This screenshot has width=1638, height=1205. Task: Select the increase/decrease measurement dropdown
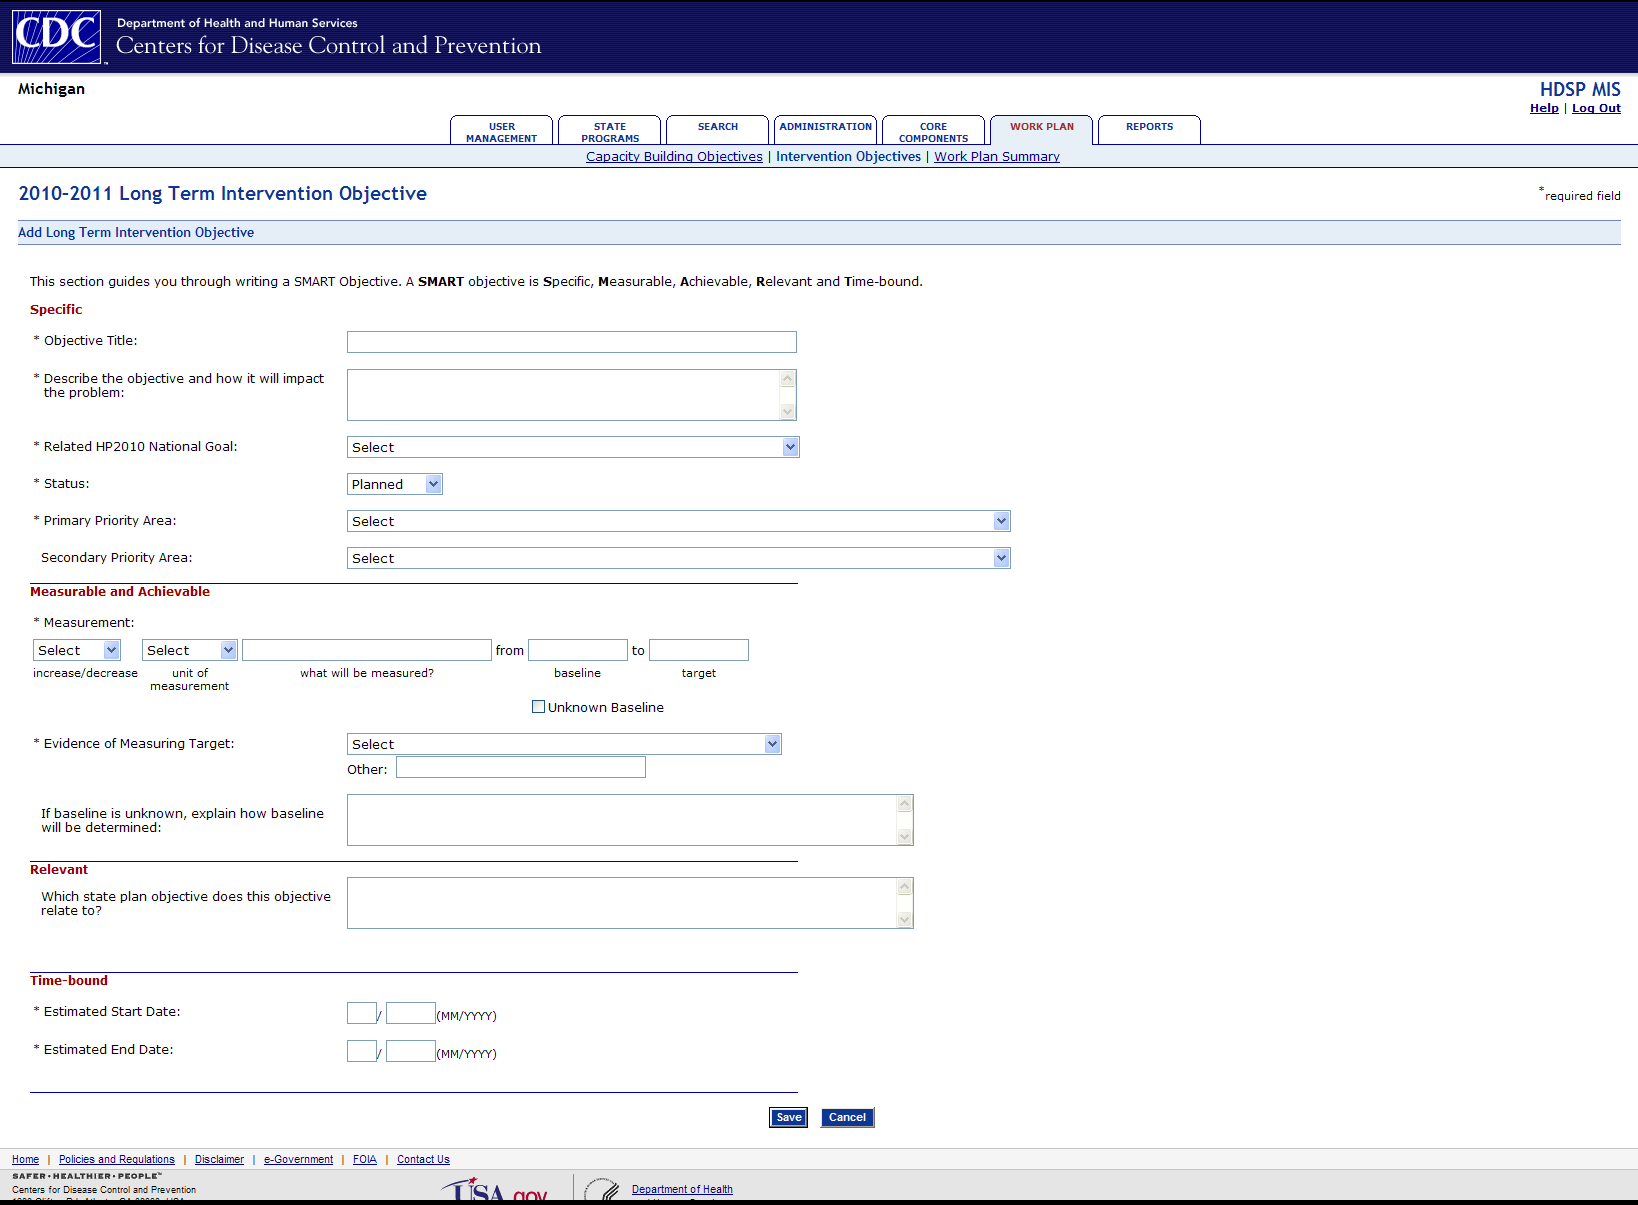tap(77, 650)
